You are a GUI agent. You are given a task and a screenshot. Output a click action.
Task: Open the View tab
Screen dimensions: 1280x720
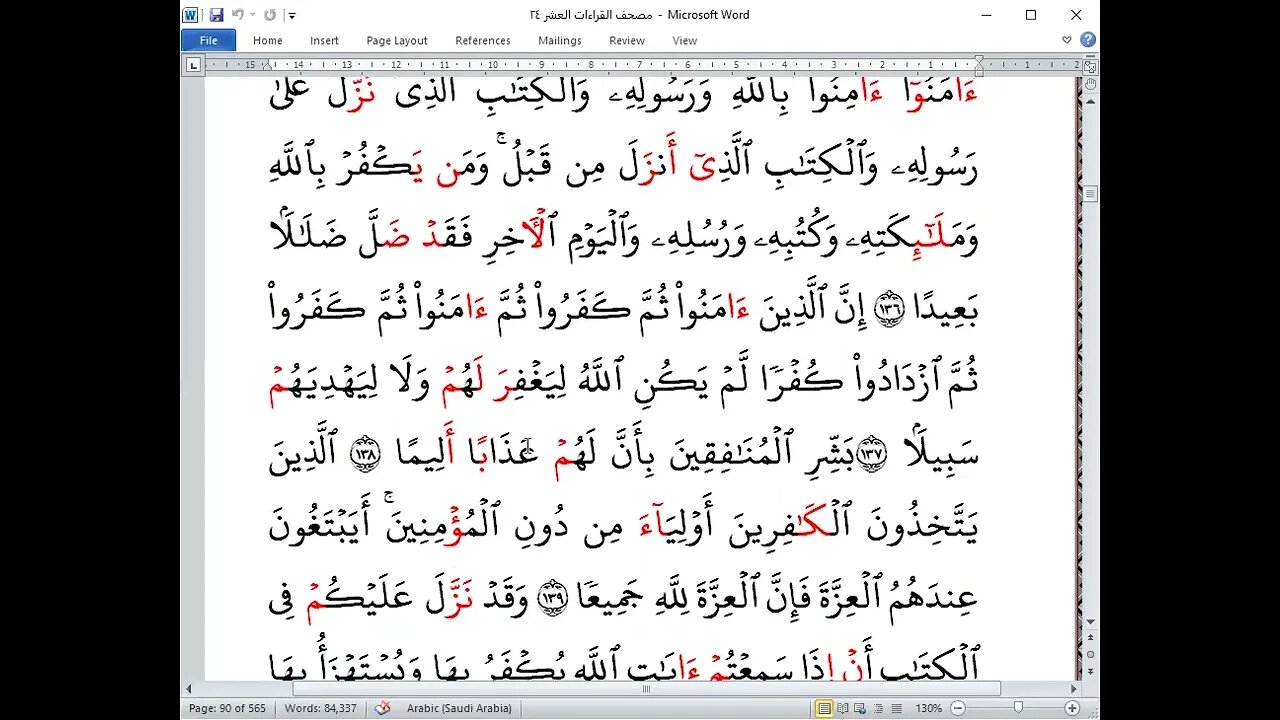pos(684,41)
